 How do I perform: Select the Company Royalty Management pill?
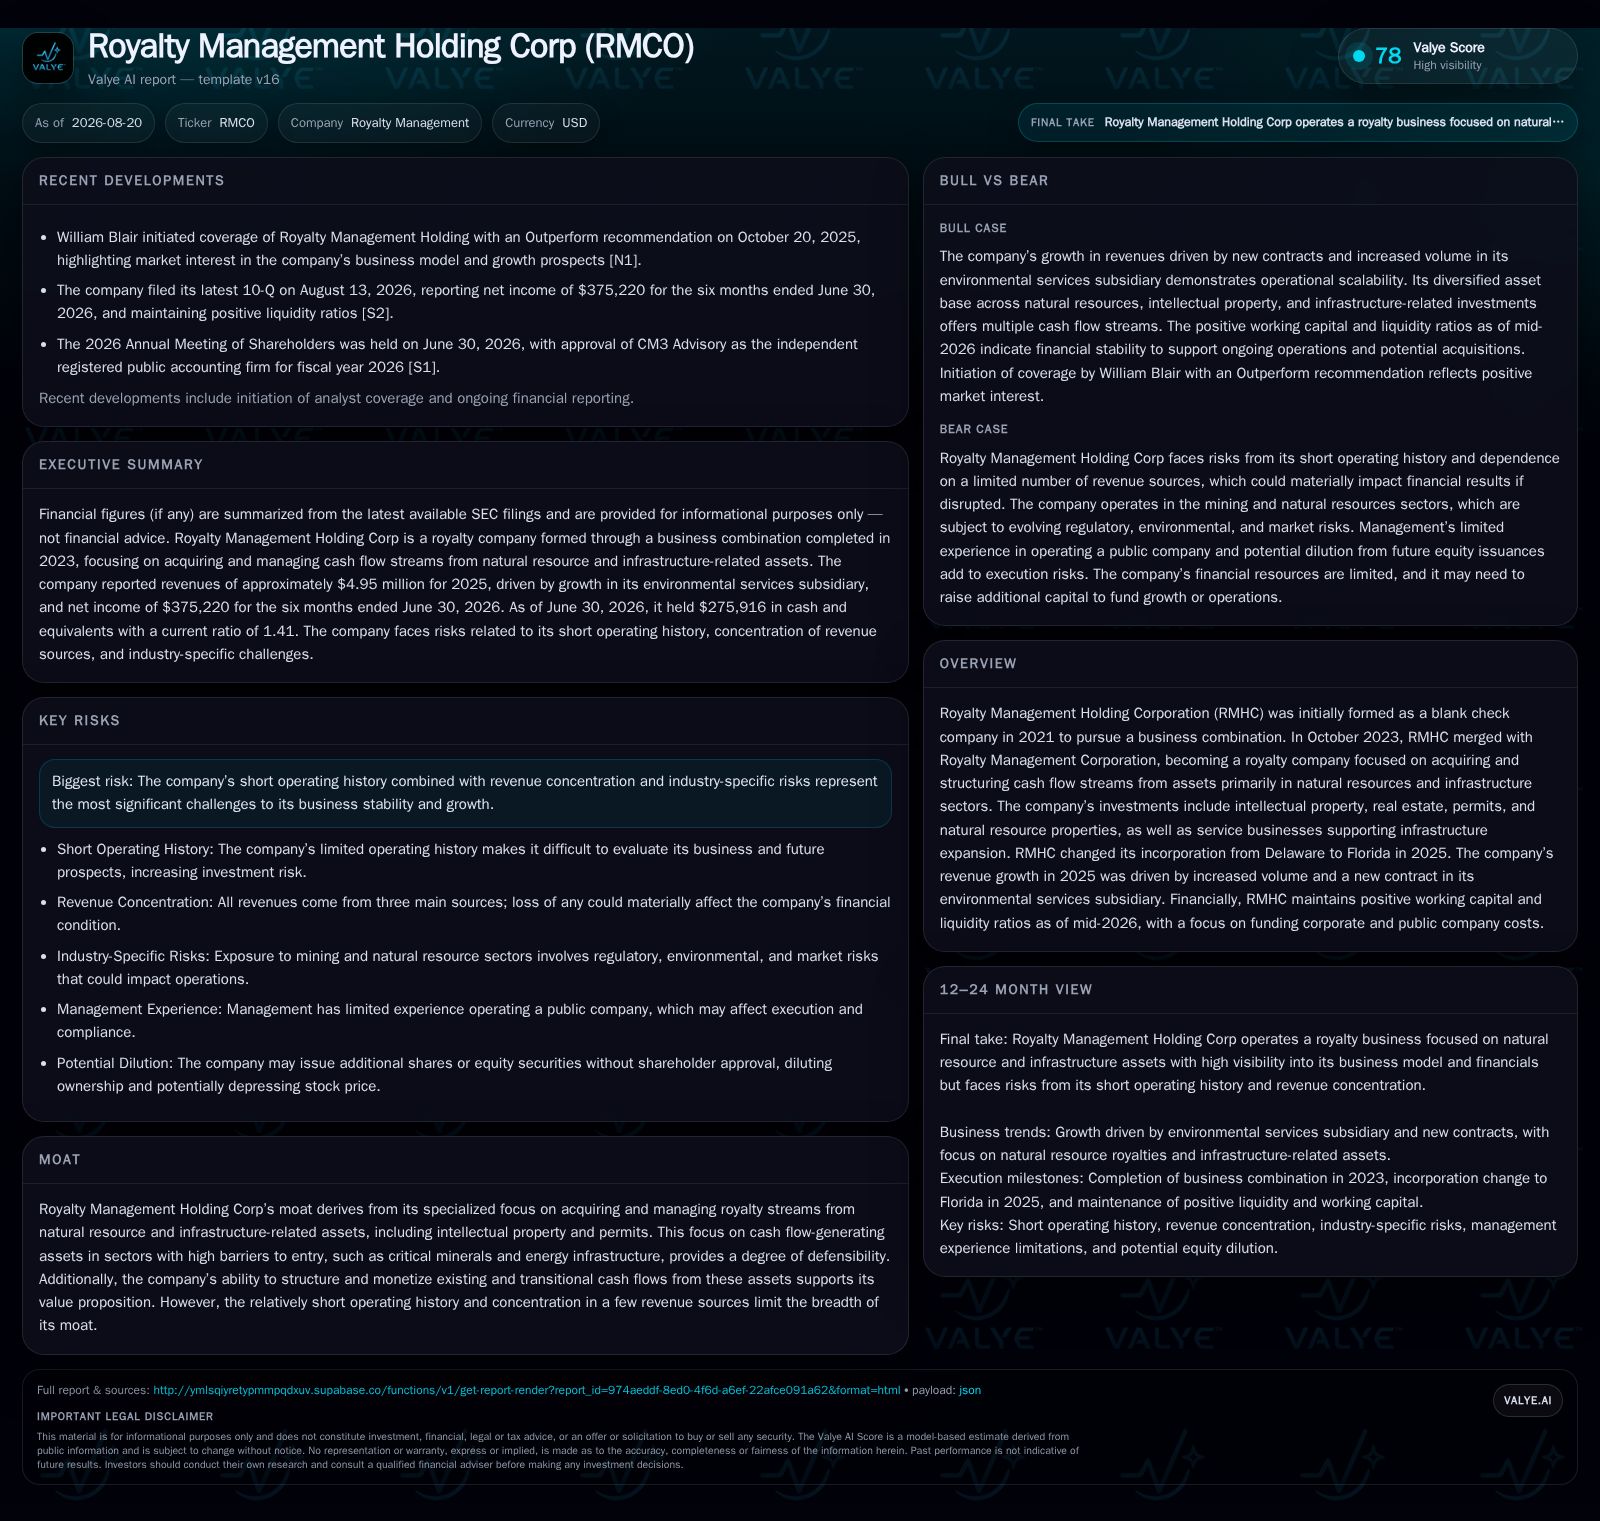click(x=380, y=123)
